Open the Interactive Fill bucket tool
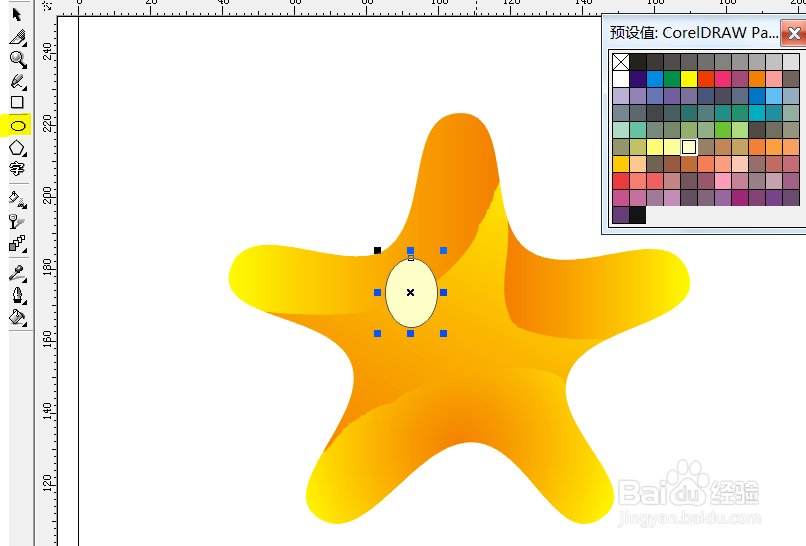Image resolution: width=806 pixels, height=546 pixels. [x=18, y=199]
